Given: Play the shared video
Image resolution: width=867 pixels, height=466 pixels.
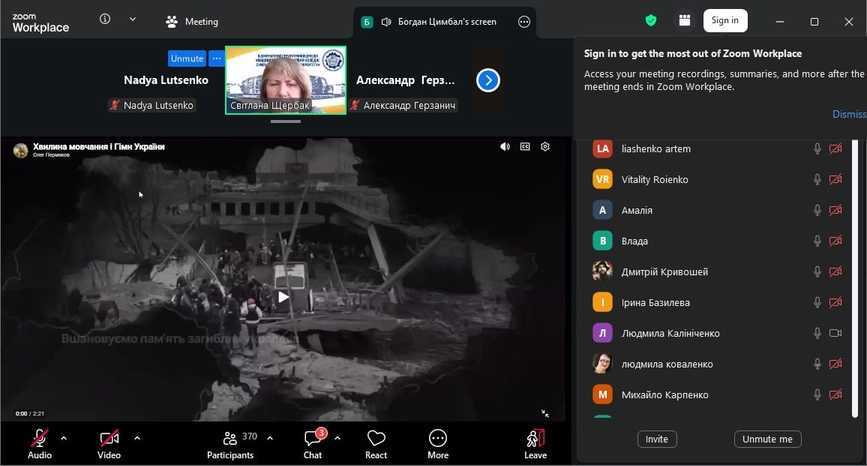Looking at the screenshot, I should [x=283, y=297].
